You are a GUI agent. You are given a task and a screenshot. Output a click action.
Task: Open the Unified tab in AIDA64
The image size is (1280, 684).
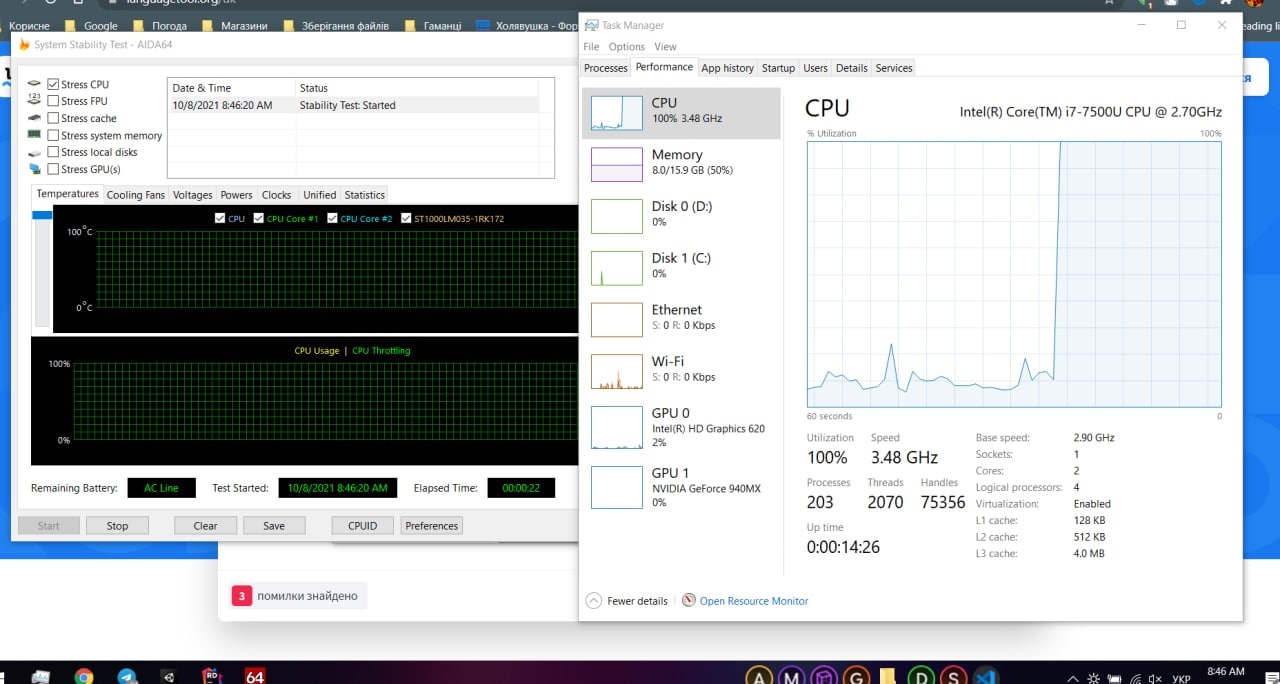[320, 195]
